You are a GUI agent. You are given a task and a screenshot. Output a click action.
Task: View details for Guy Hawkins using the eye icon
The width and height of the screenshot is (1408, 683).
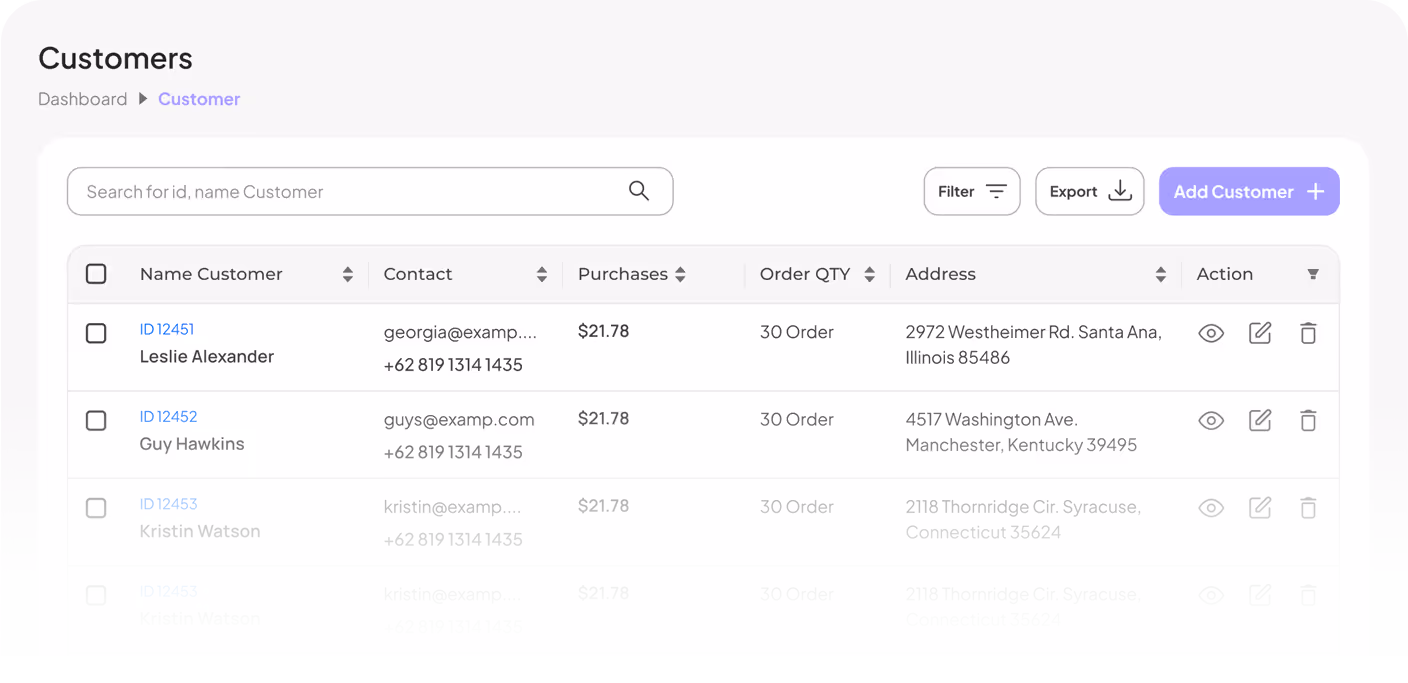1210,420
